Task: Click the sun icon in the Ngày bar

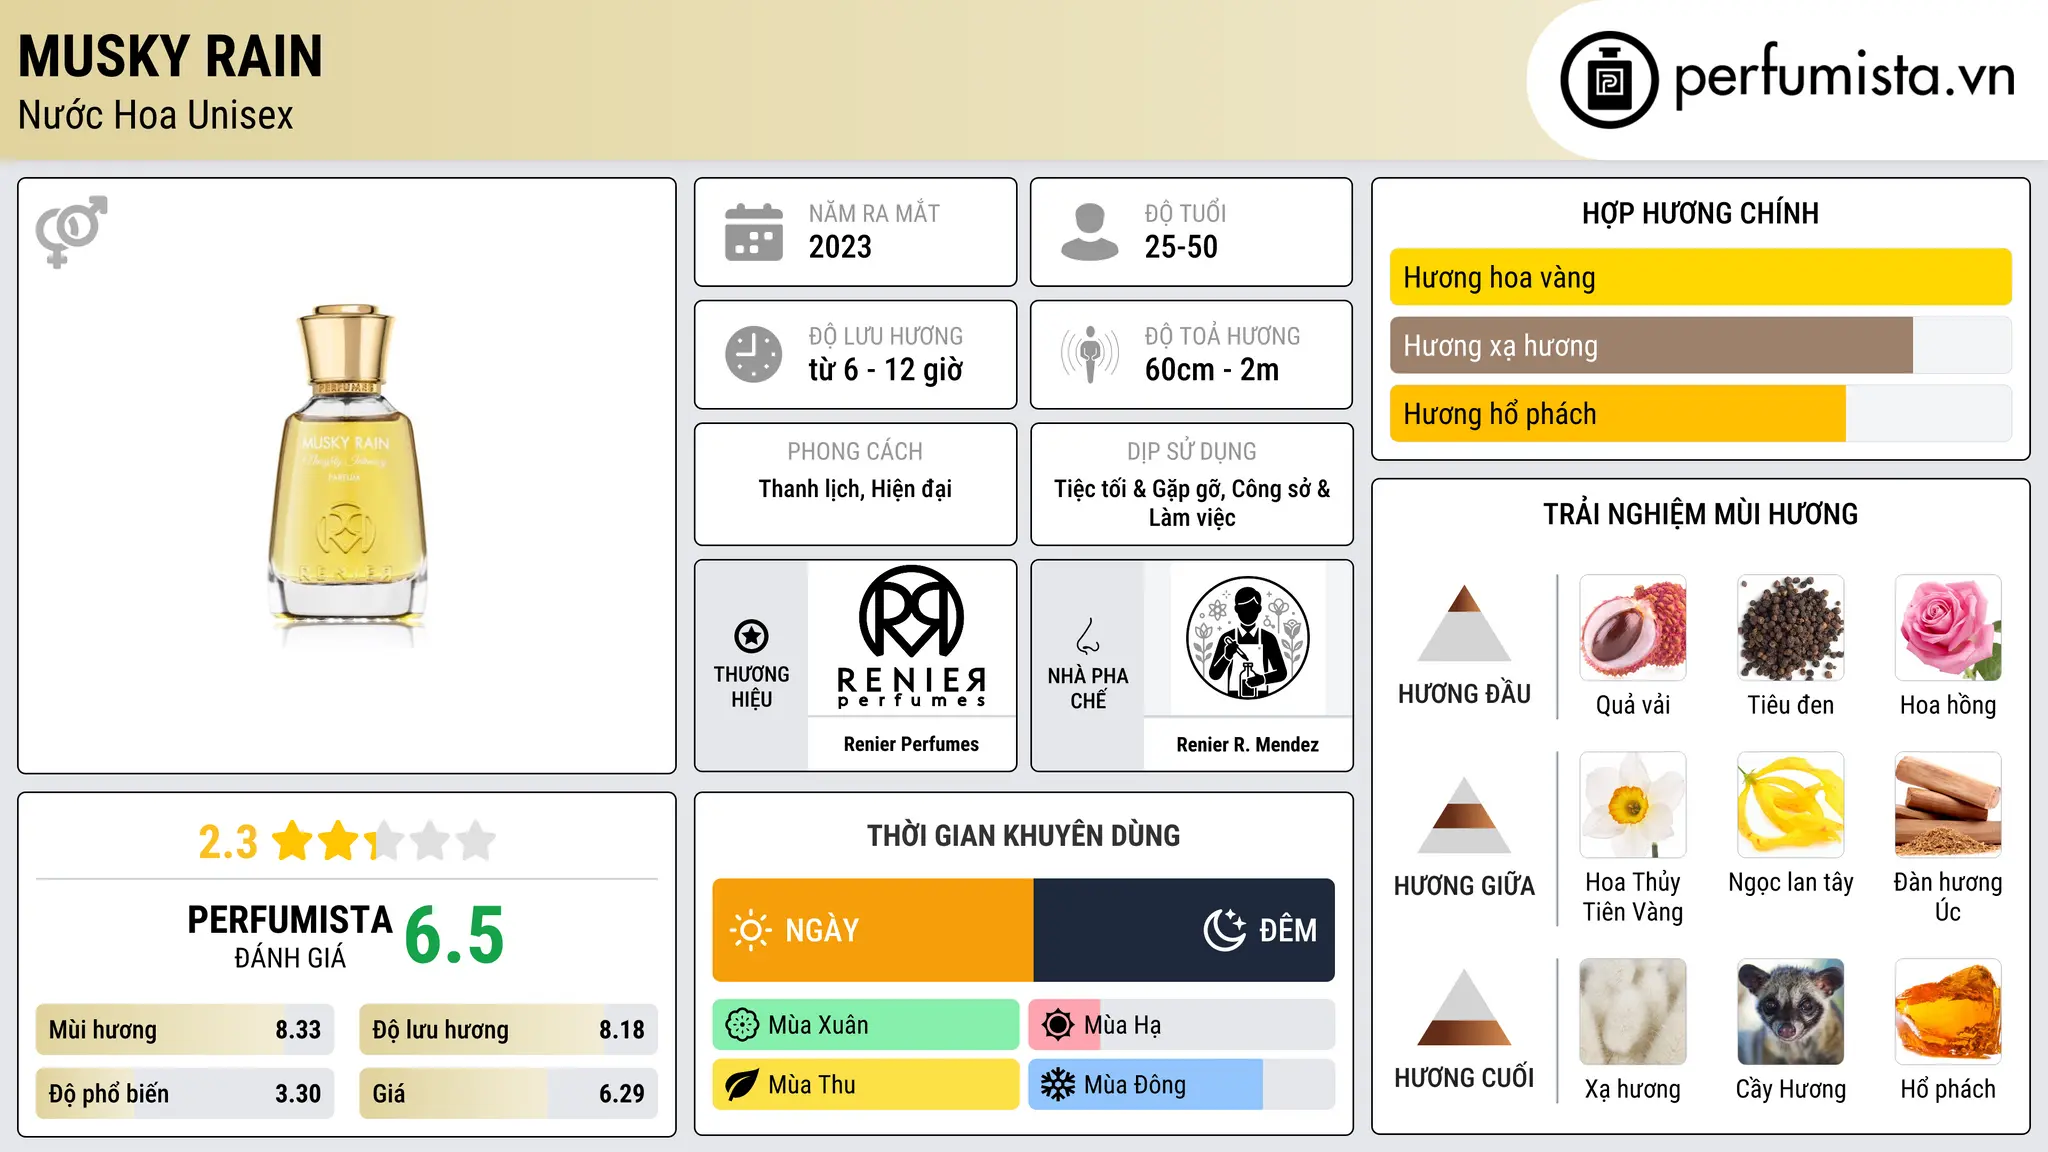Action: click(x=750, y=930)
